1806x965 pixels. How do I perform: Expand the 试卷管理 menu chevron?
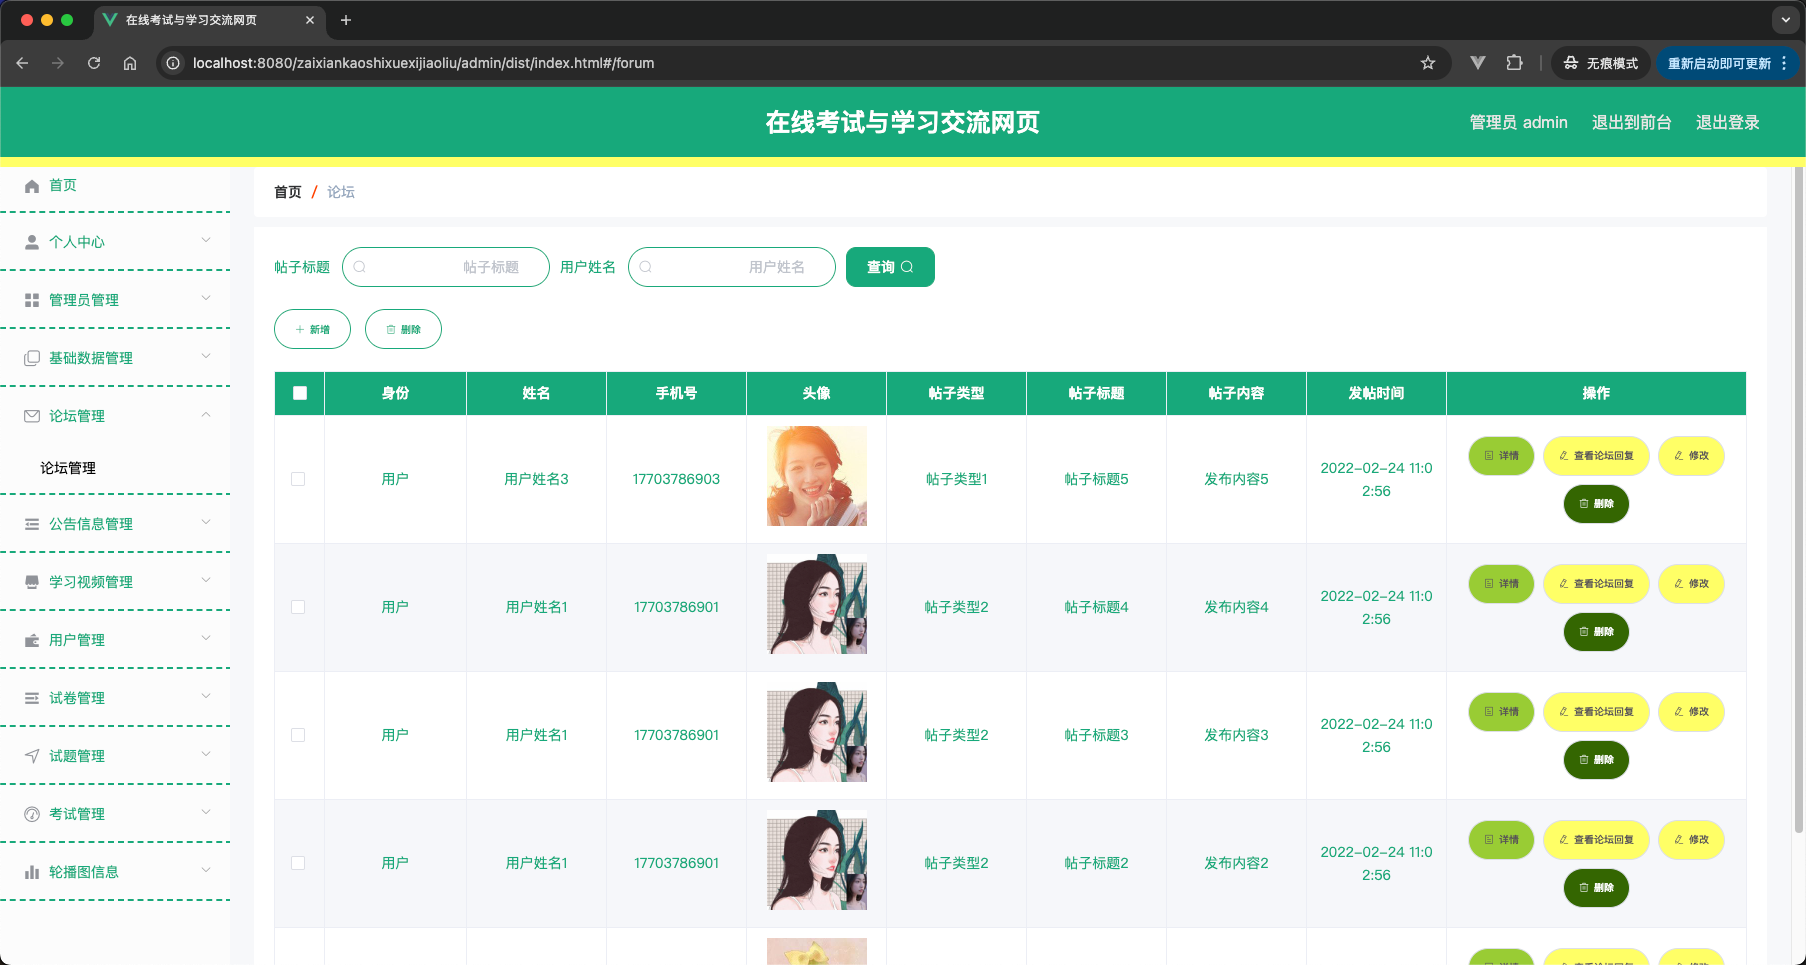click(206, 696)
